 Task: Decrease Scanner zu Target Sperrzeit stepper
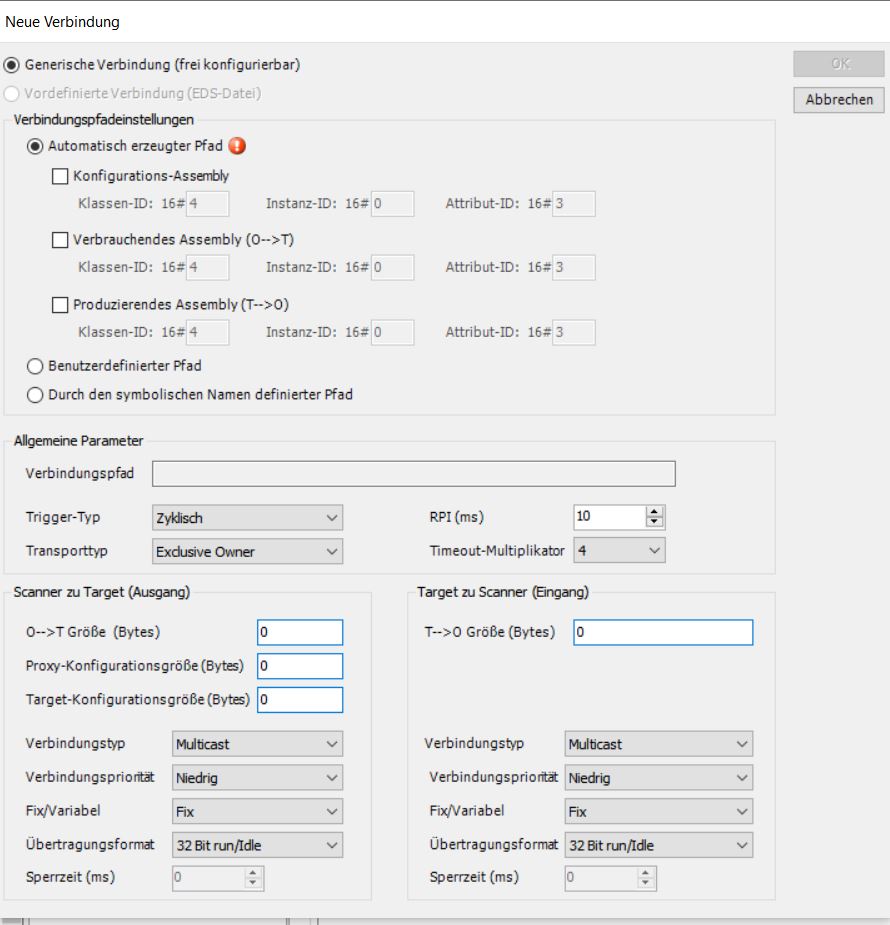point(253,883)
